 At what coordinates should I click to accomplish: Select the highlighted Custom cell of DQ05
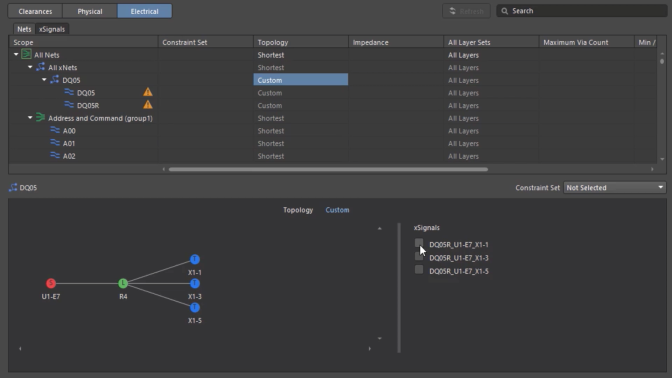[300, 80]
